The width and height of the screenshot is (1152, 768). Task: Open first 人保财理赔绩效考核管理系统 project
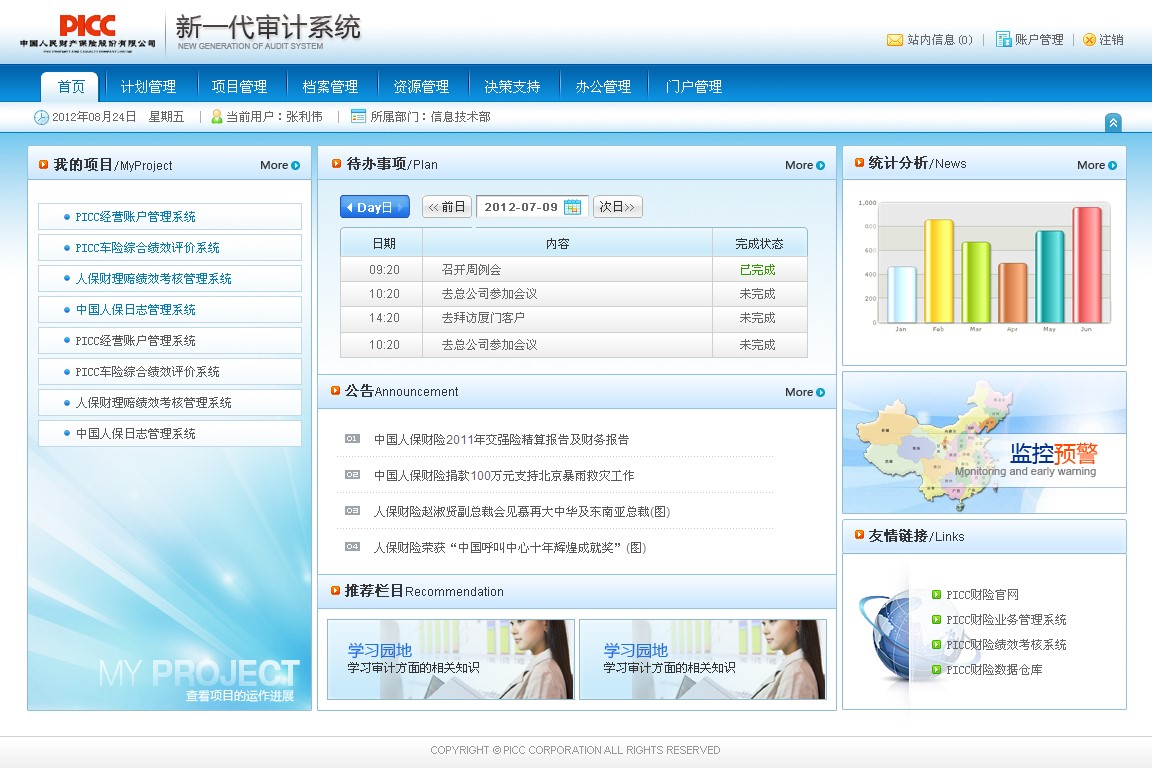coord(170,279)
